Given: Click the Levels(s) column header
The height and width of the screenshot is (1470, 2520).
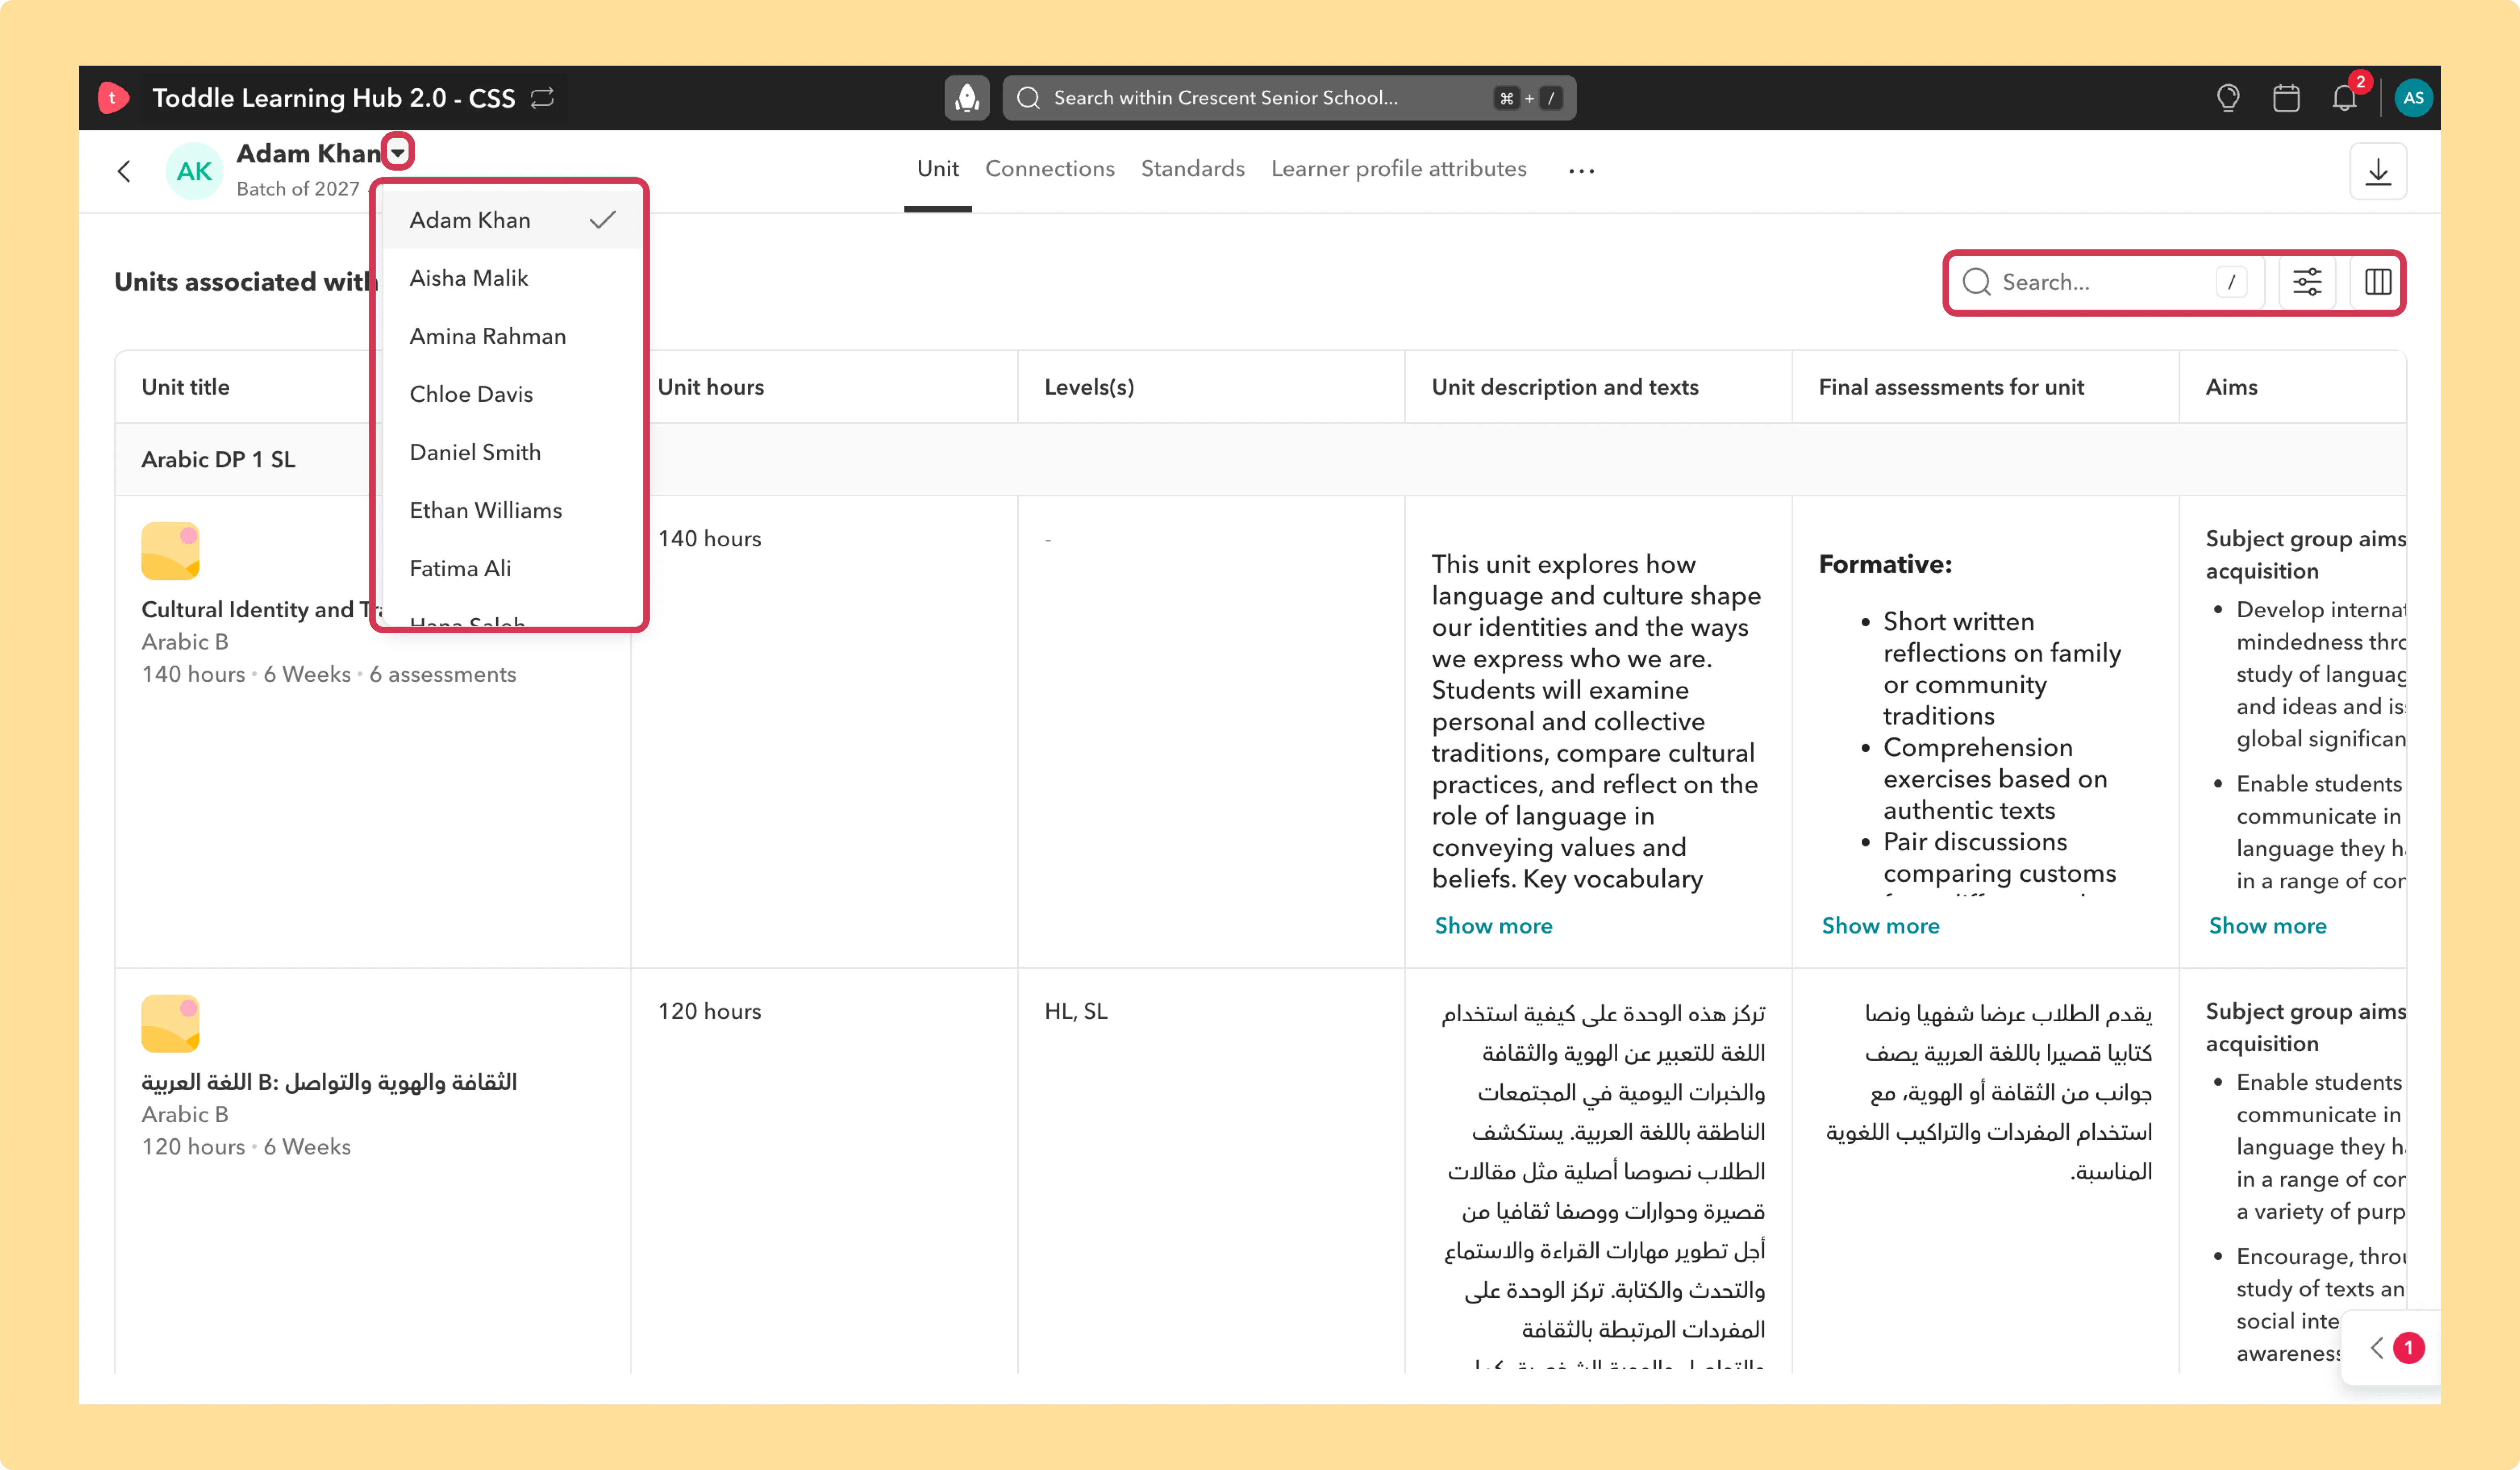Looking at the screenshot, I should click(1211, 387).
